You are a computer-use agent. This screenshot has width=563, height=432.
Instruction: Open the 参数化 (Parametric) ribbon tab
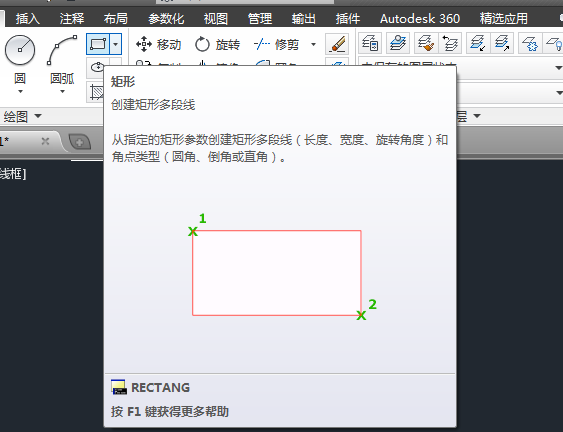(x=166, y=18)
